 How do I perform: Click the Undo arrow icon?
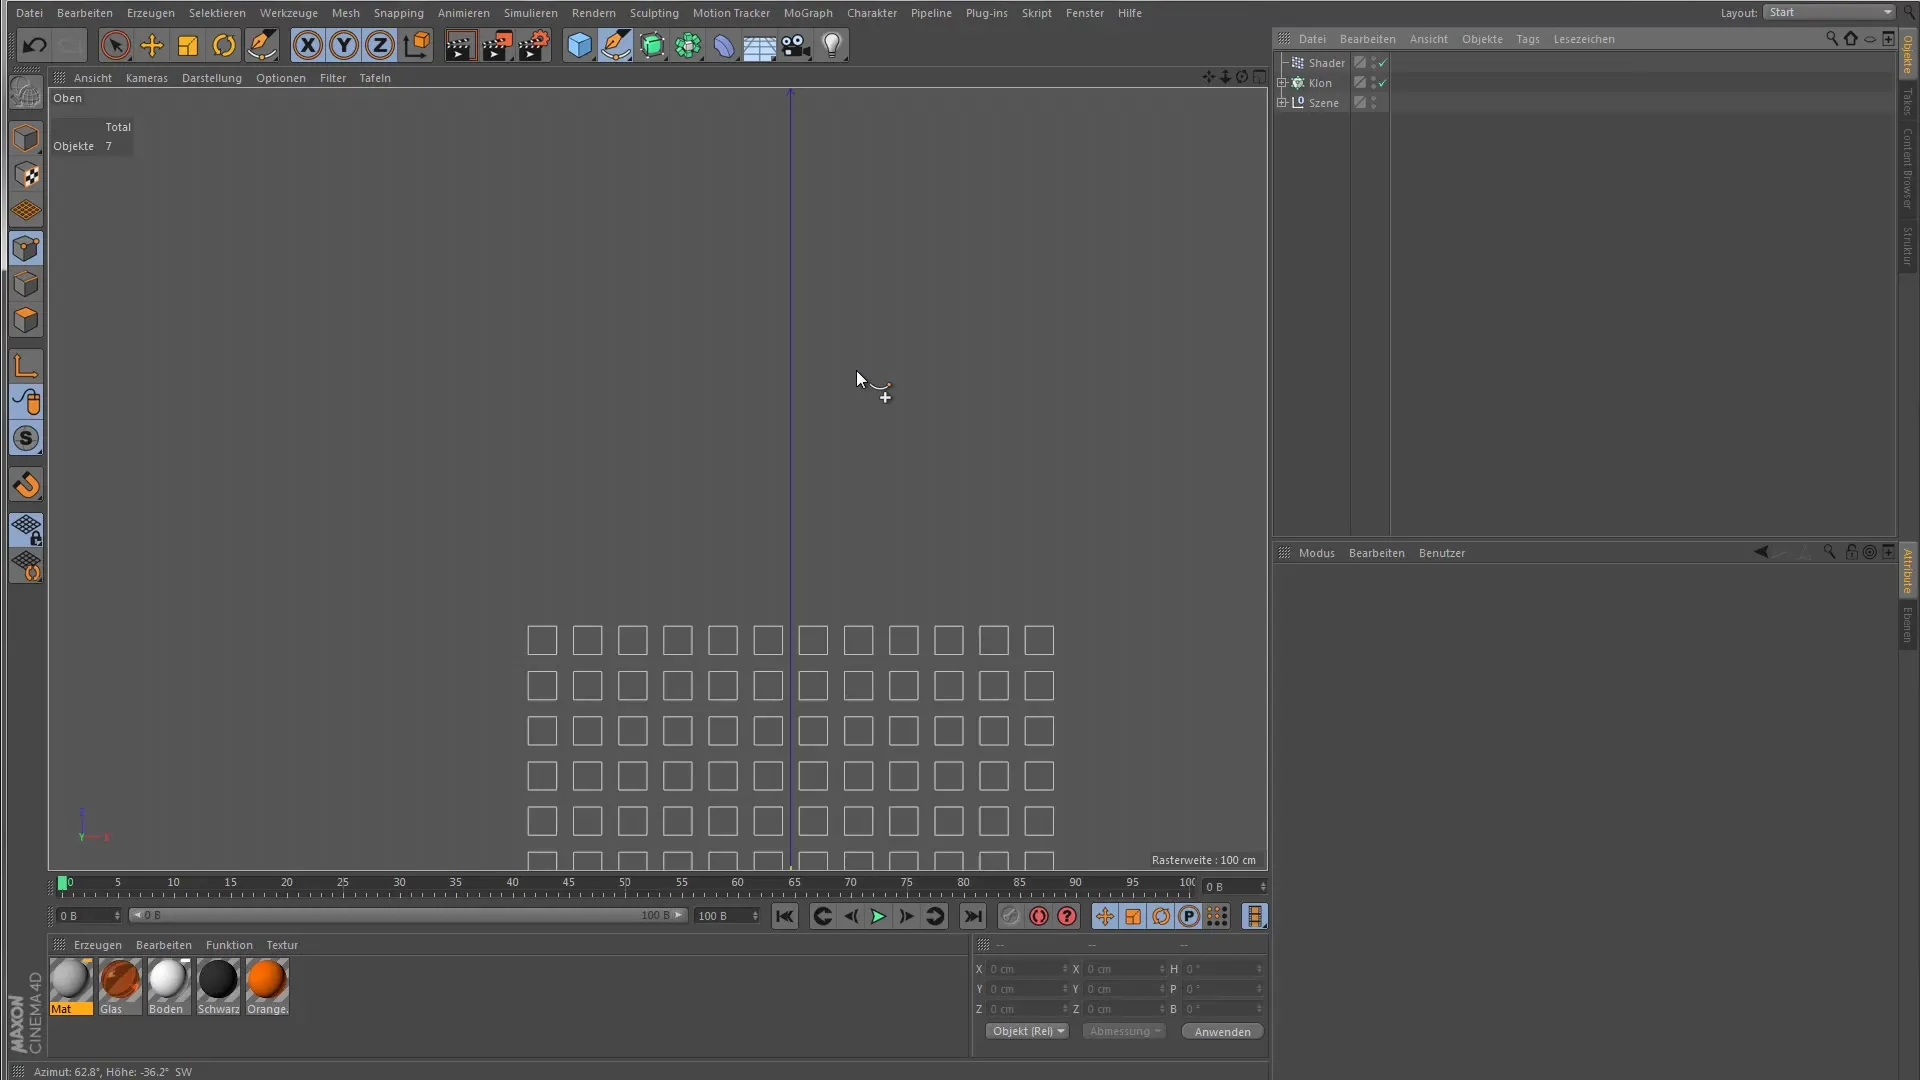point(35,45)
